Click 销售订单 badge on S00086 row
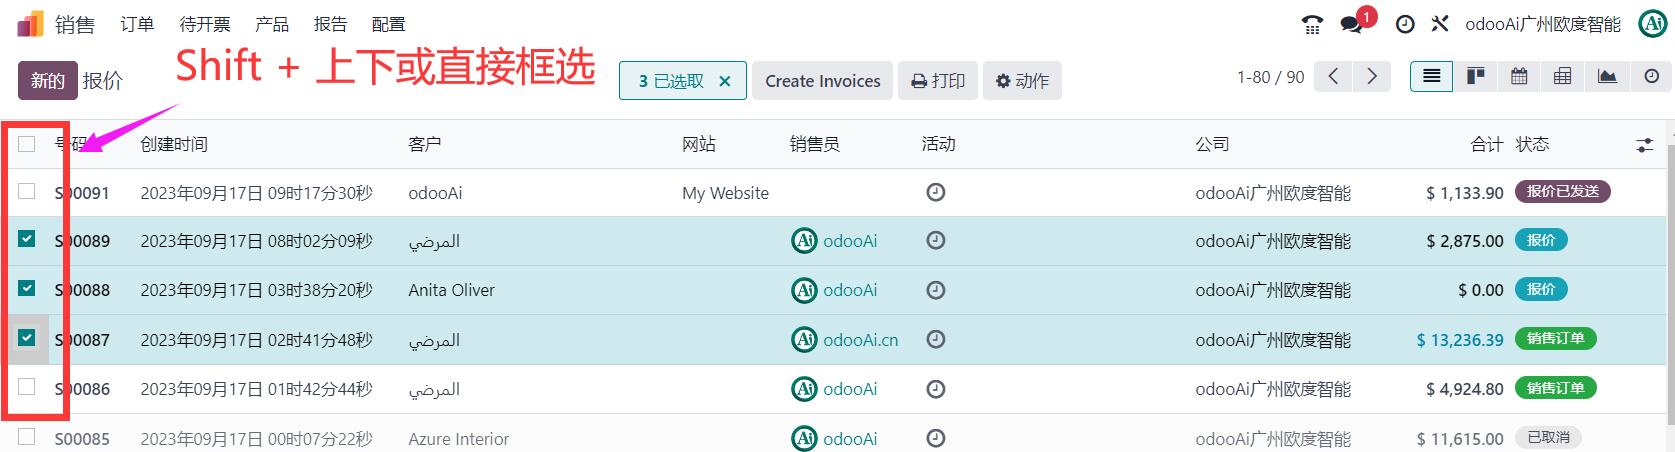 pos(1555,388)
